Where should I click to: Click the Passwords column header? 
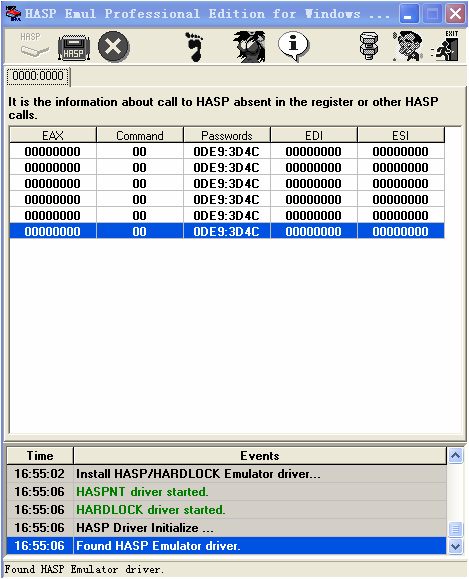(227, 135)
